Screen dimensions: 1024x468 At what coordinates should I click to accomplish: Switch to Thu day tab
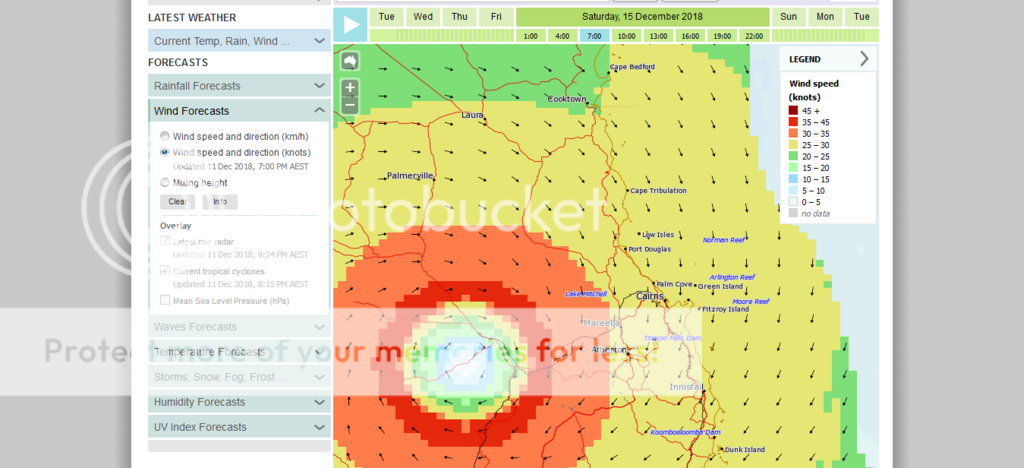click(459, 17)
